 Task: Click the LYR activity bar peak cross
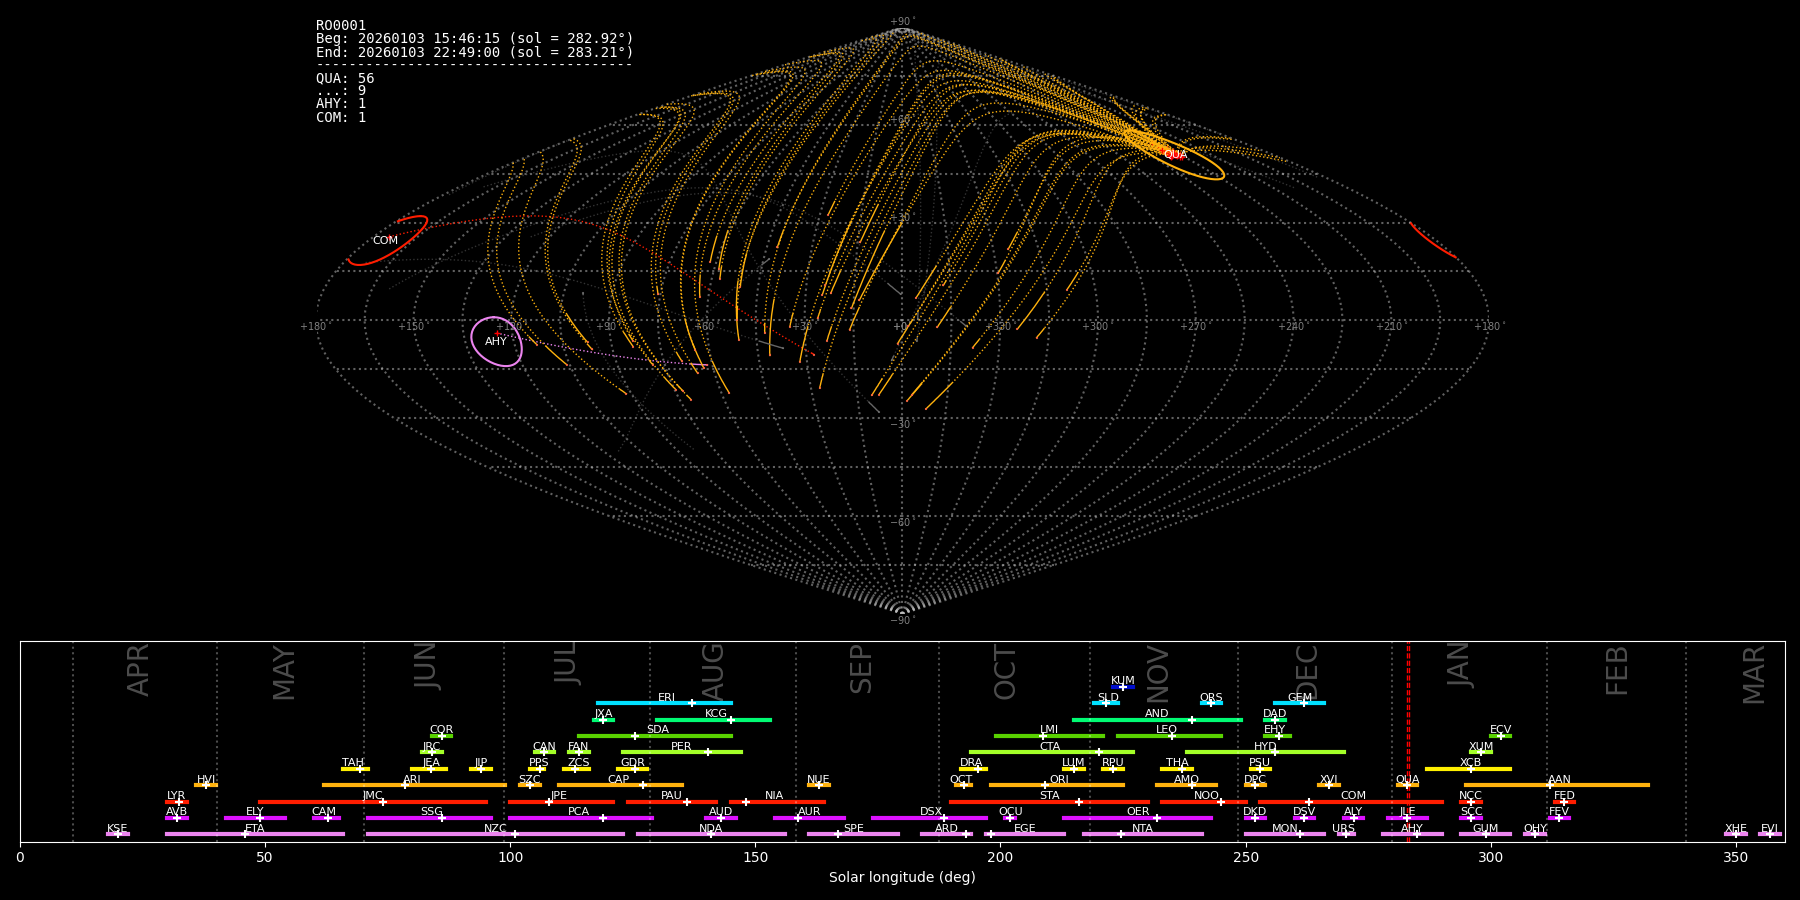point(178,801)
